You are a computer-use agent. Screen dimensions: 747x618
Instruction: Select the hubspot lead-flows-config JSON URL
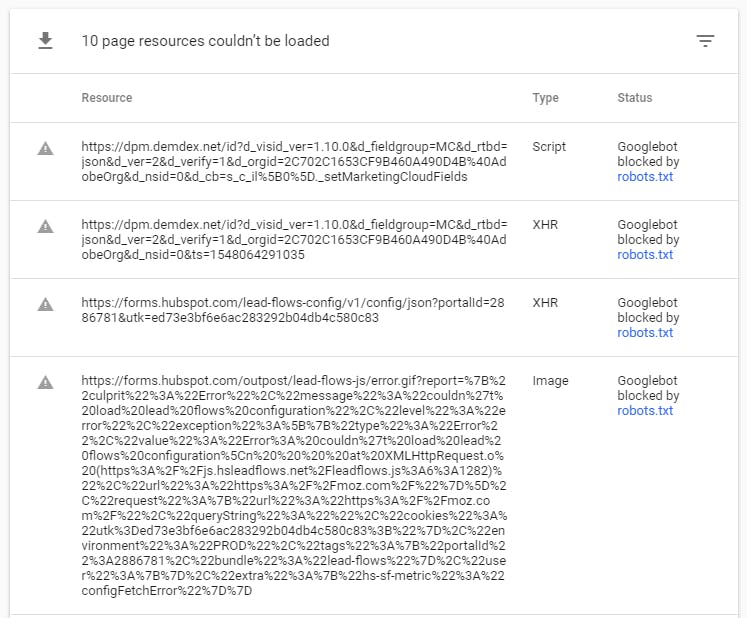point(293,310)
